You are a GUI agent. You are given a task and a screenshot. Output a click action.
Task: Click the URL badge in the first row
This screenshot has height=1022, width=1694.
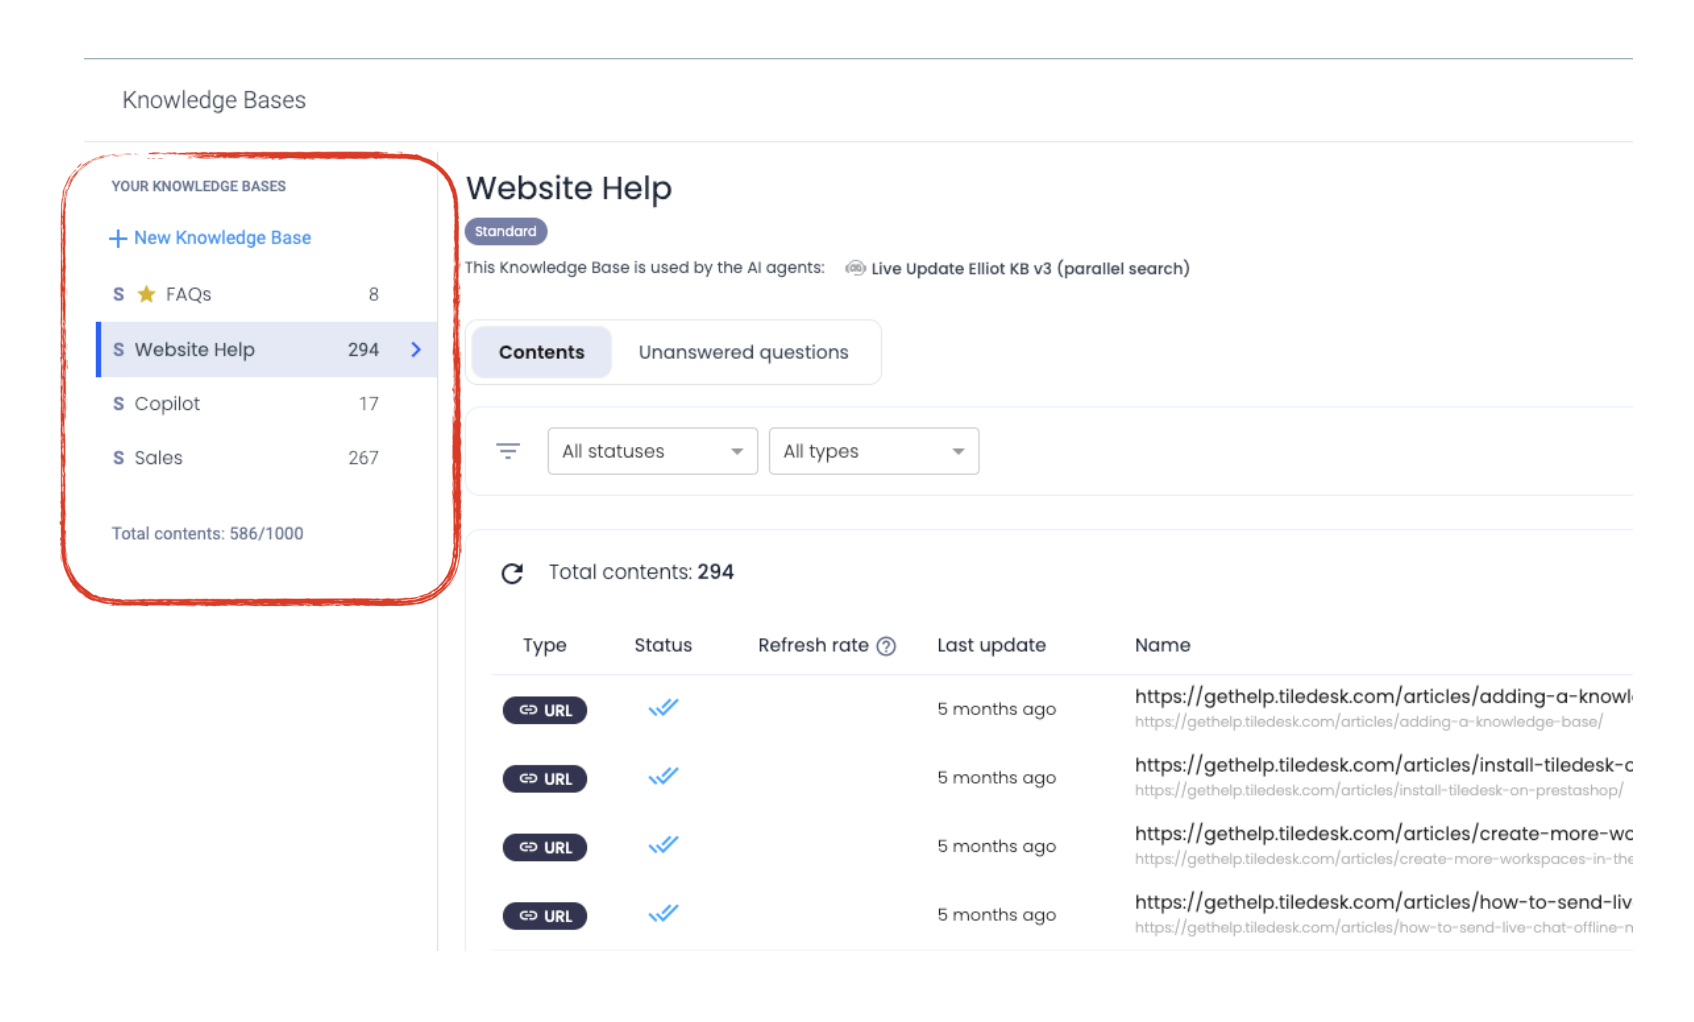click(544, 710)
